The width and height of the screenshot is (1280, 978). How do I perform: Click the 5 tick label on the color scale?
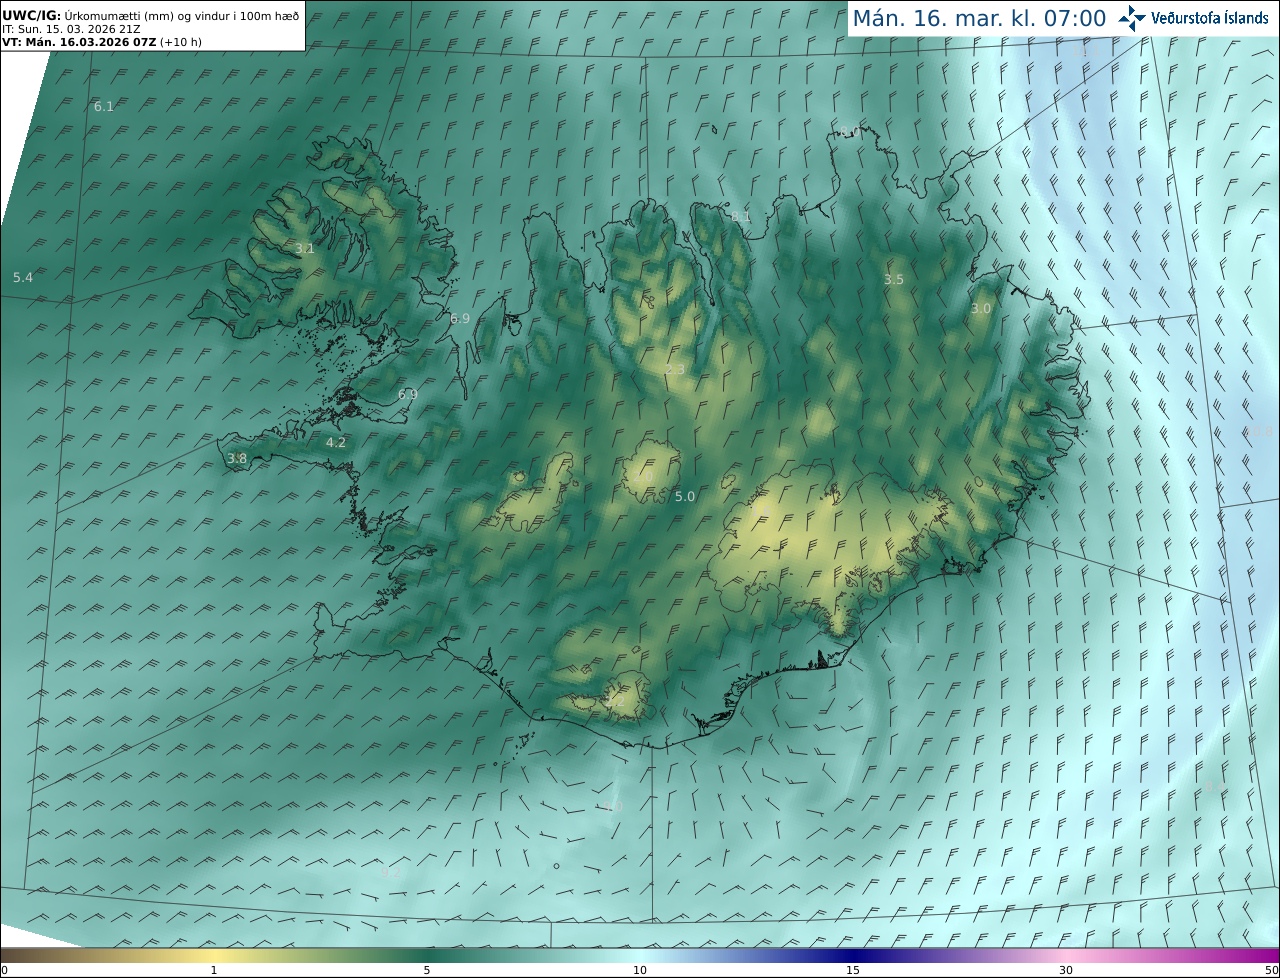coord(427,970)
